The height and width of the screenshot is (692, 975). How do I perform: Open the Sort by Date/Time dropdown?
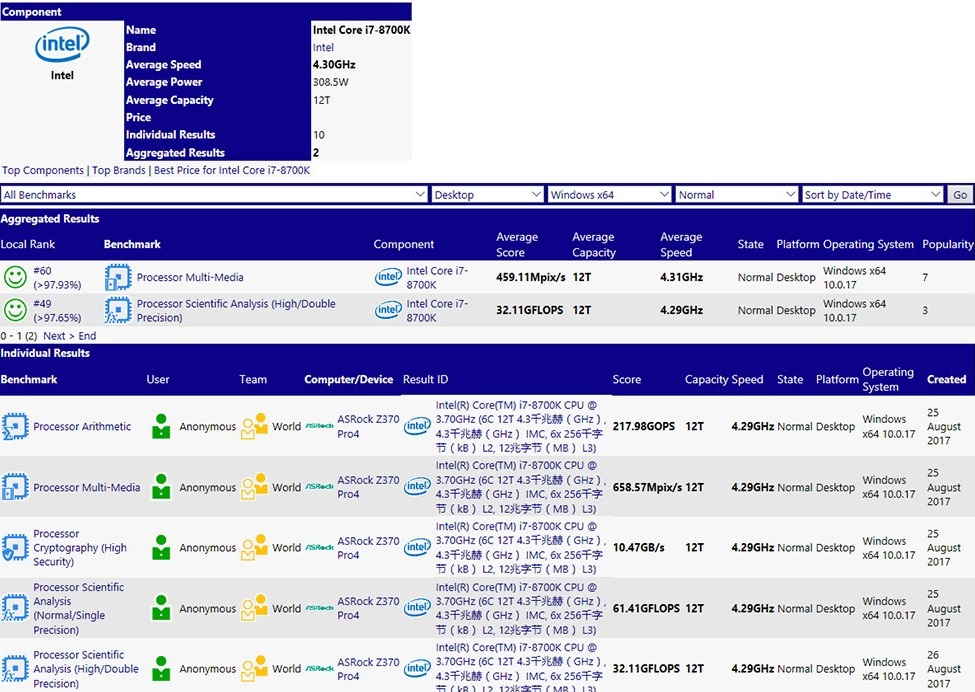click(x=872, y=195)
